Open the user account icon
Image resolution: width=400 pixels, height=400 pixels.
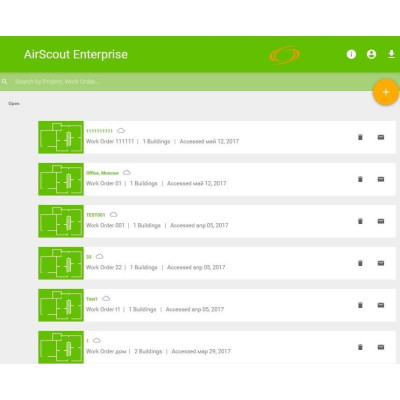(x=371, y=54)
